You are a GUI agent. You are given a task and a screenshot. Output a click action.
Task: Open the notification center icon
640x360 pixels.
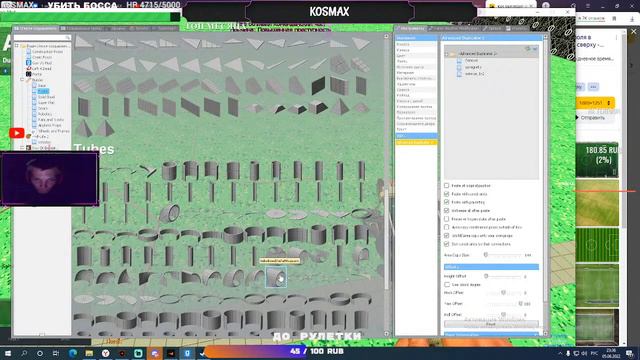tap(630, 353)
